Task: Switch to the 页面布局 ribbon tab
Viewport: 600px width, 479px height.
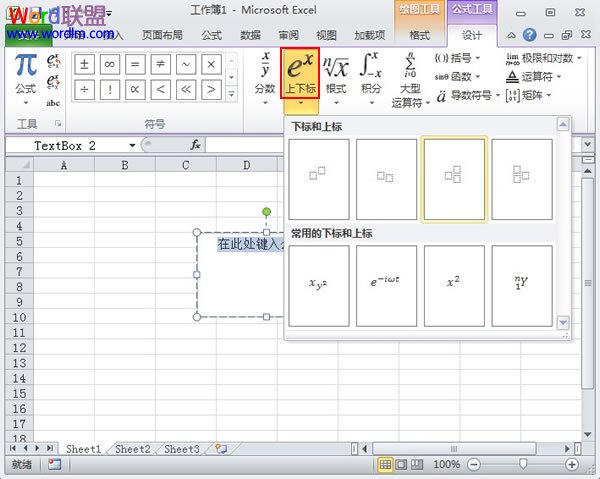Action: coord(162,35)
